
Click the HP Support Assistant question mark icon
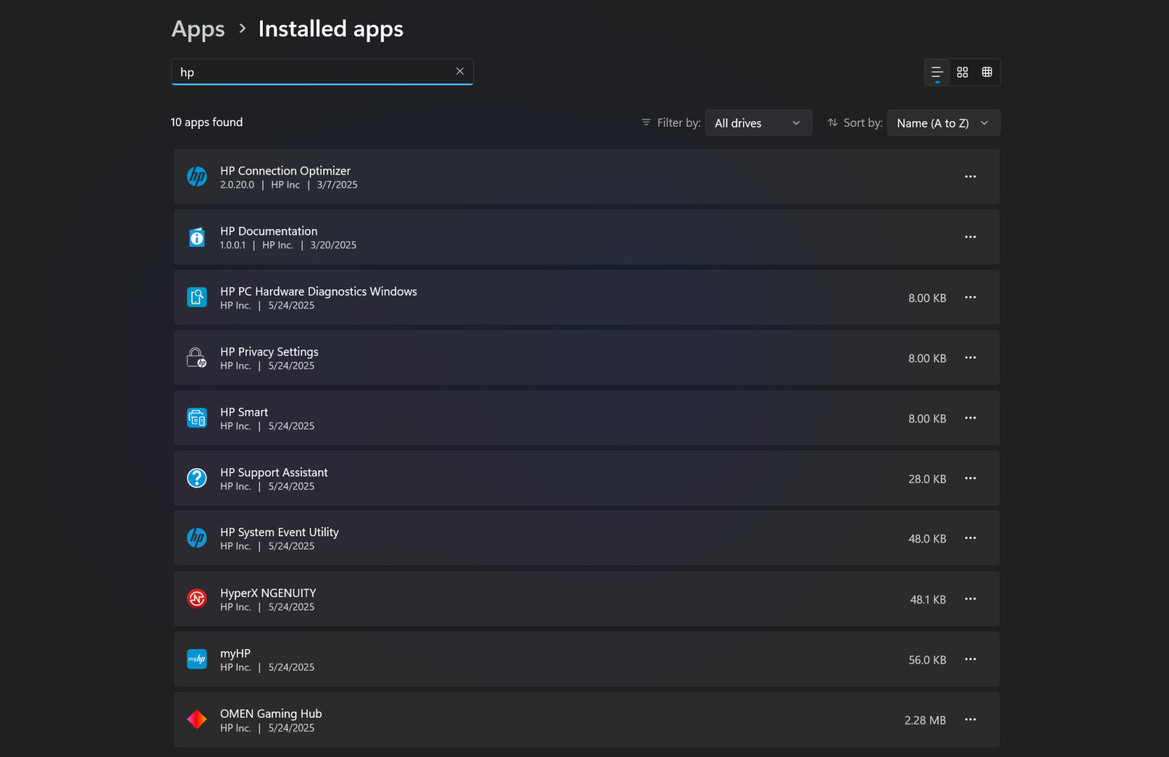pos(197,478)
